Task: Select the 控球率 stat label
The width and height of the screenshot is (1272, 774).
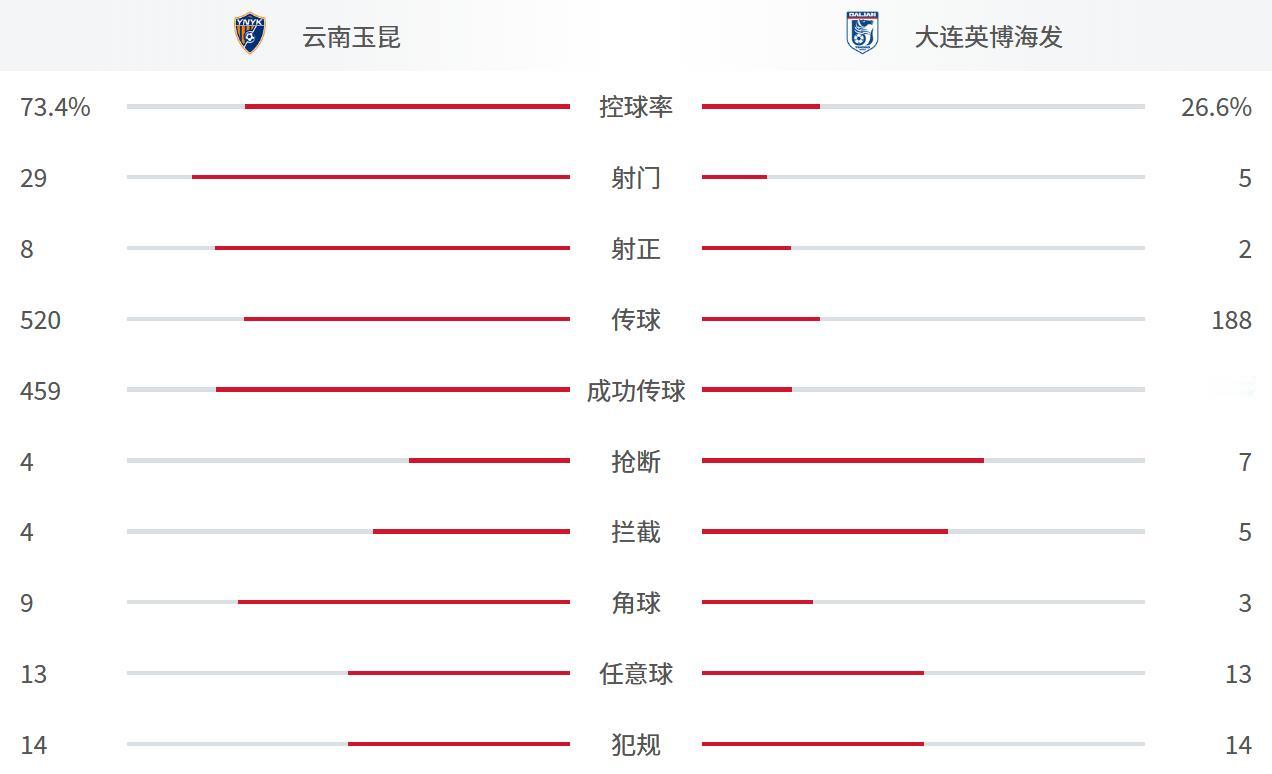Action: point(636,107)
